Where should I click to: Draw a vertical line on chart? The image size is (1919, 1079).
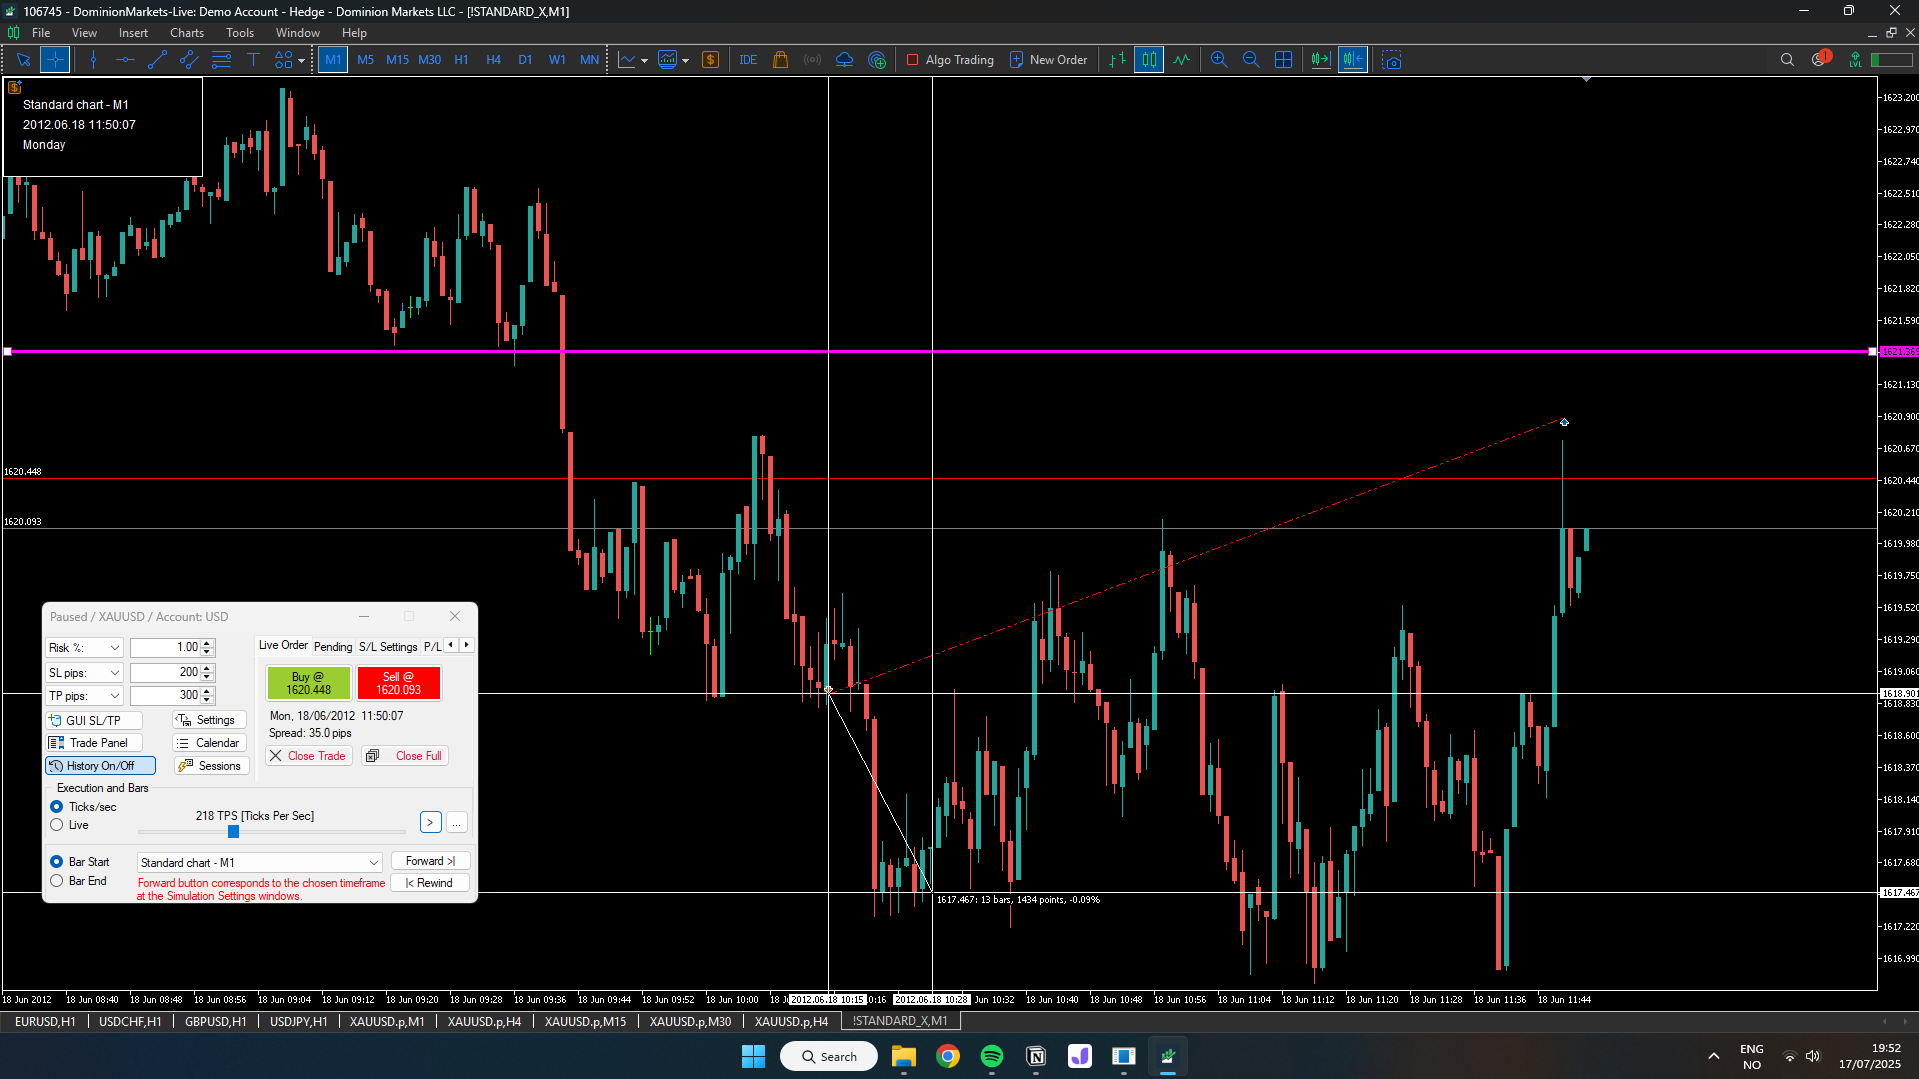[93, 60]
